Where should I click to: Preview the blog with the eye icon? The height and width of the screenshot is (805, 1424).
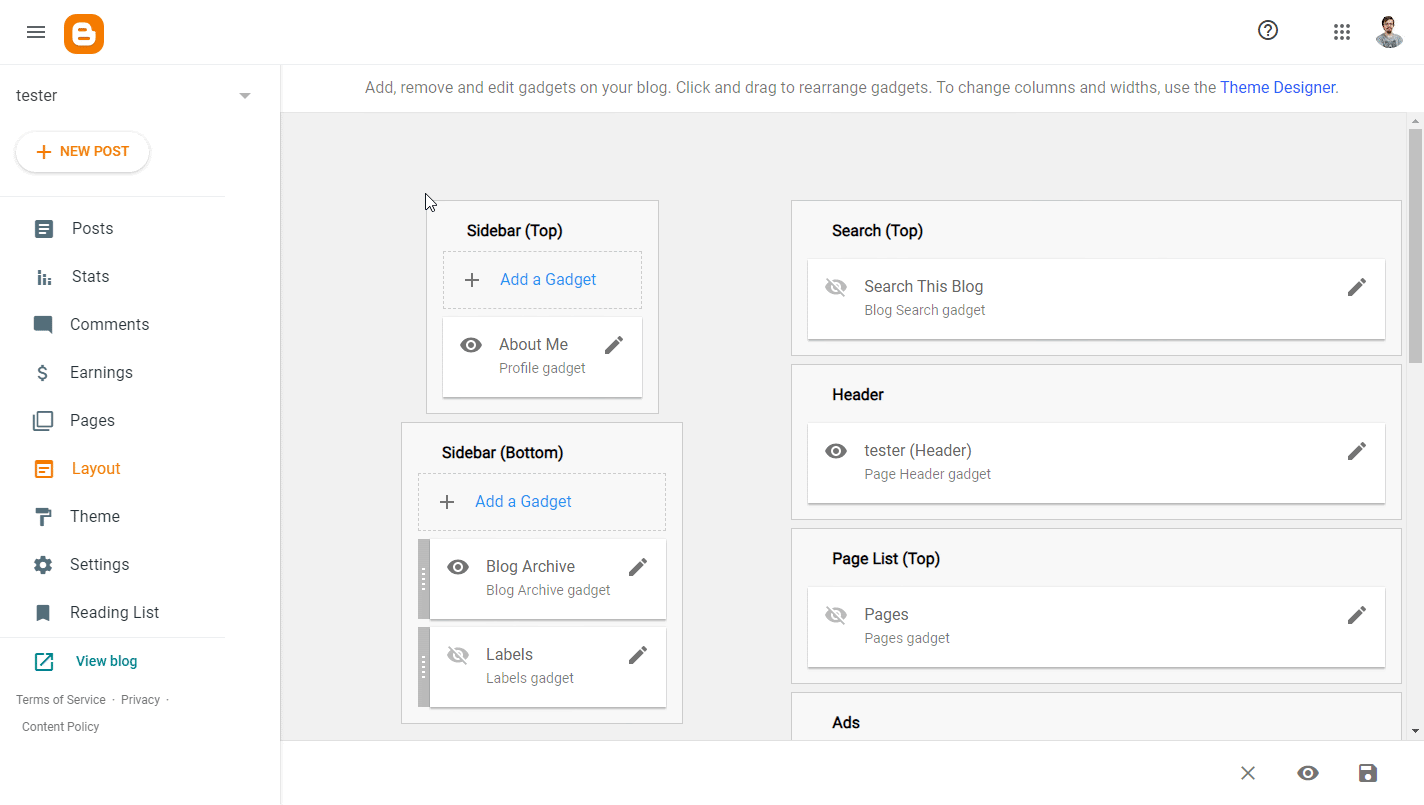(x=1308, y=773)
